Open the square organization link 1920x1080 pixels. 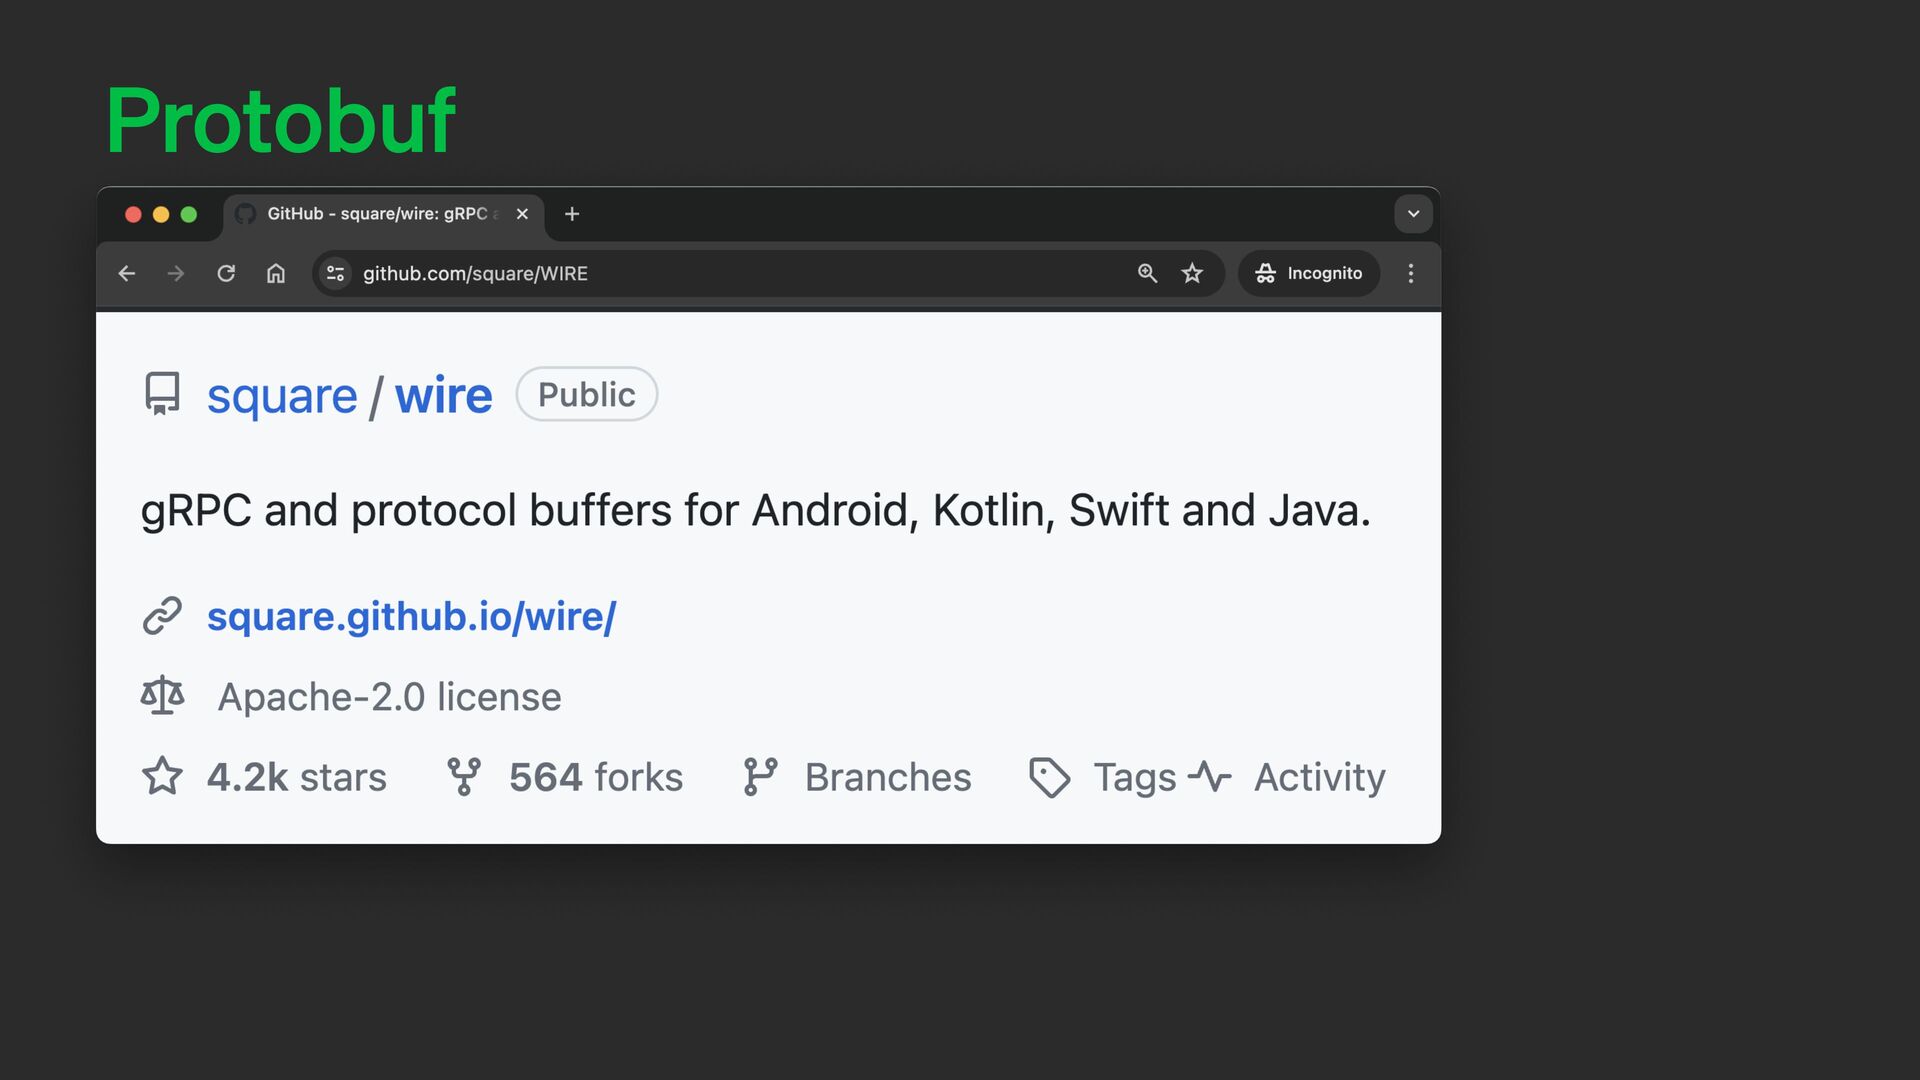tap(282, 396)
